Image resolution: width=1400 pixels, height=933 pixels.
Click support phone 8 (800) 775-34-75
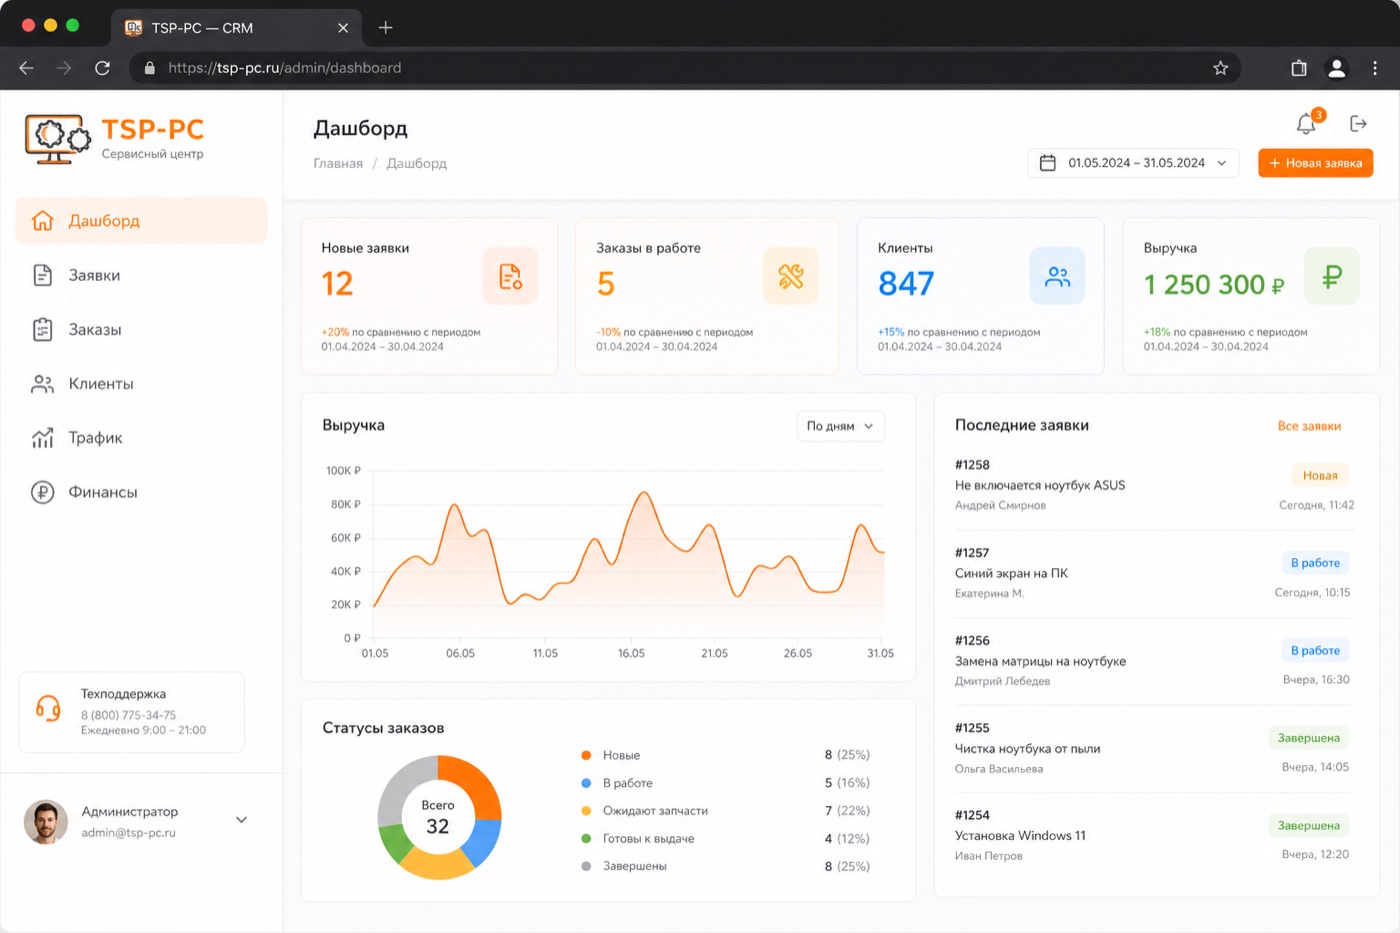click(x=128, y=715)
